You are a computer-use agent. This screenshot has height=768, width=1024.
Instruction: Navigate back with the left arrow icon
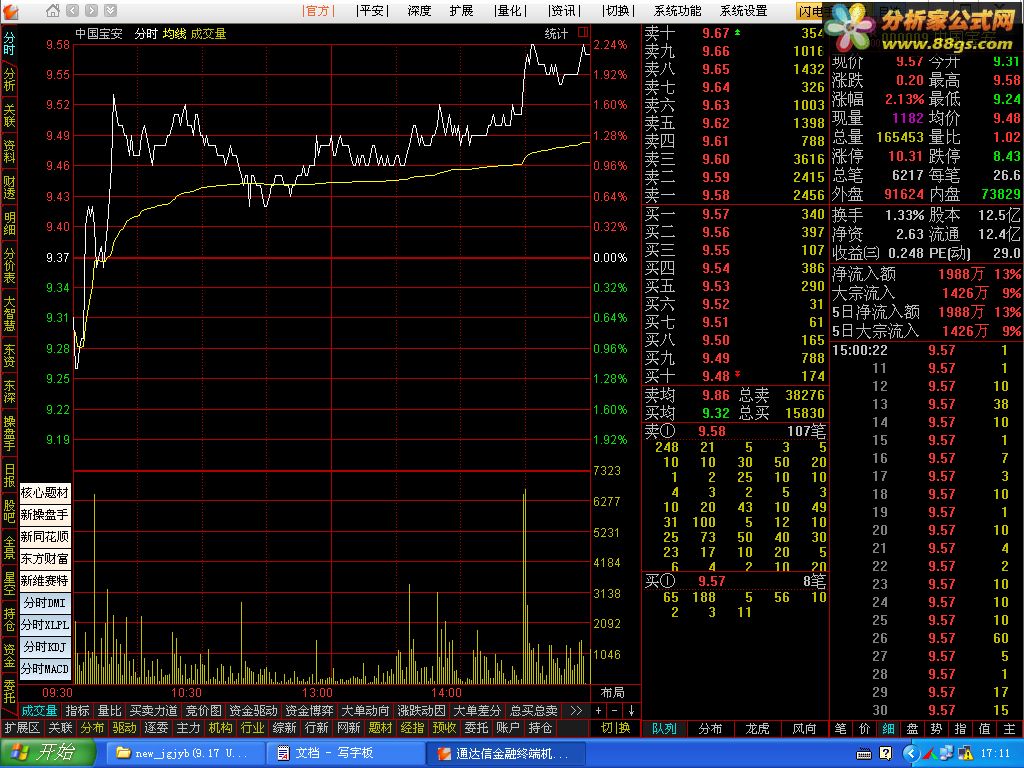(72, 10)
